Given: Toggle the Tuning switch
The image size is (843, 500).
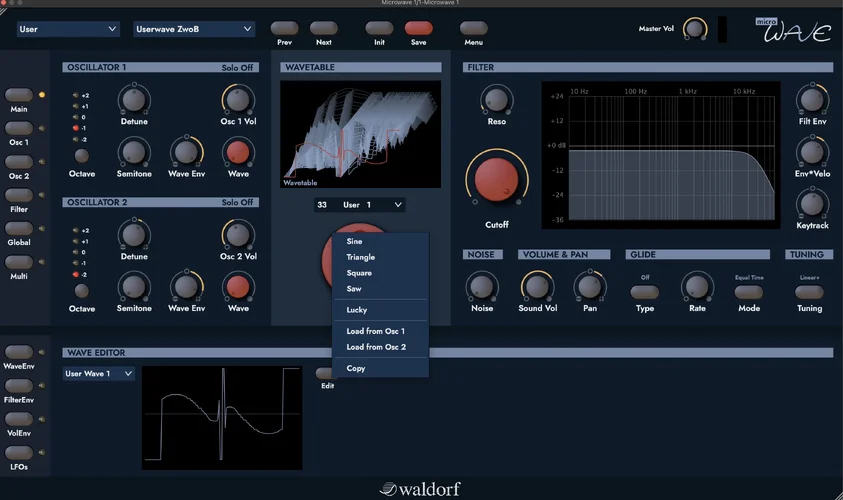Looking at the screenshot, I should [809, 292].
